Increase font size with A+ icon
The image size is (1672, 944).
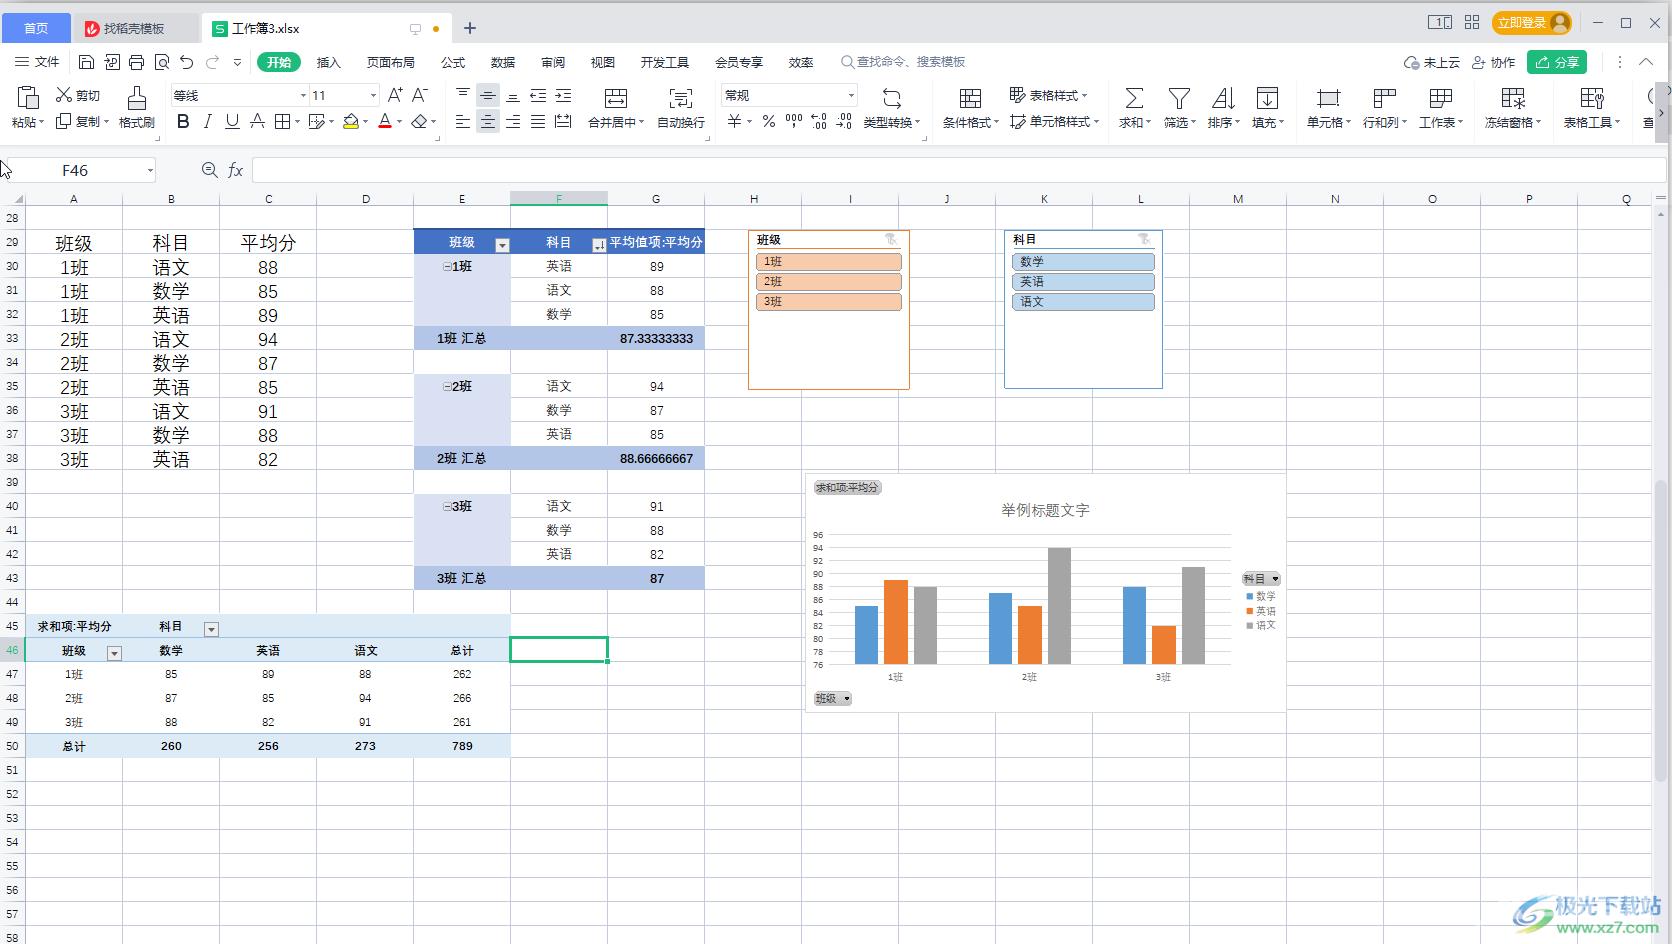tap(395, 95)
